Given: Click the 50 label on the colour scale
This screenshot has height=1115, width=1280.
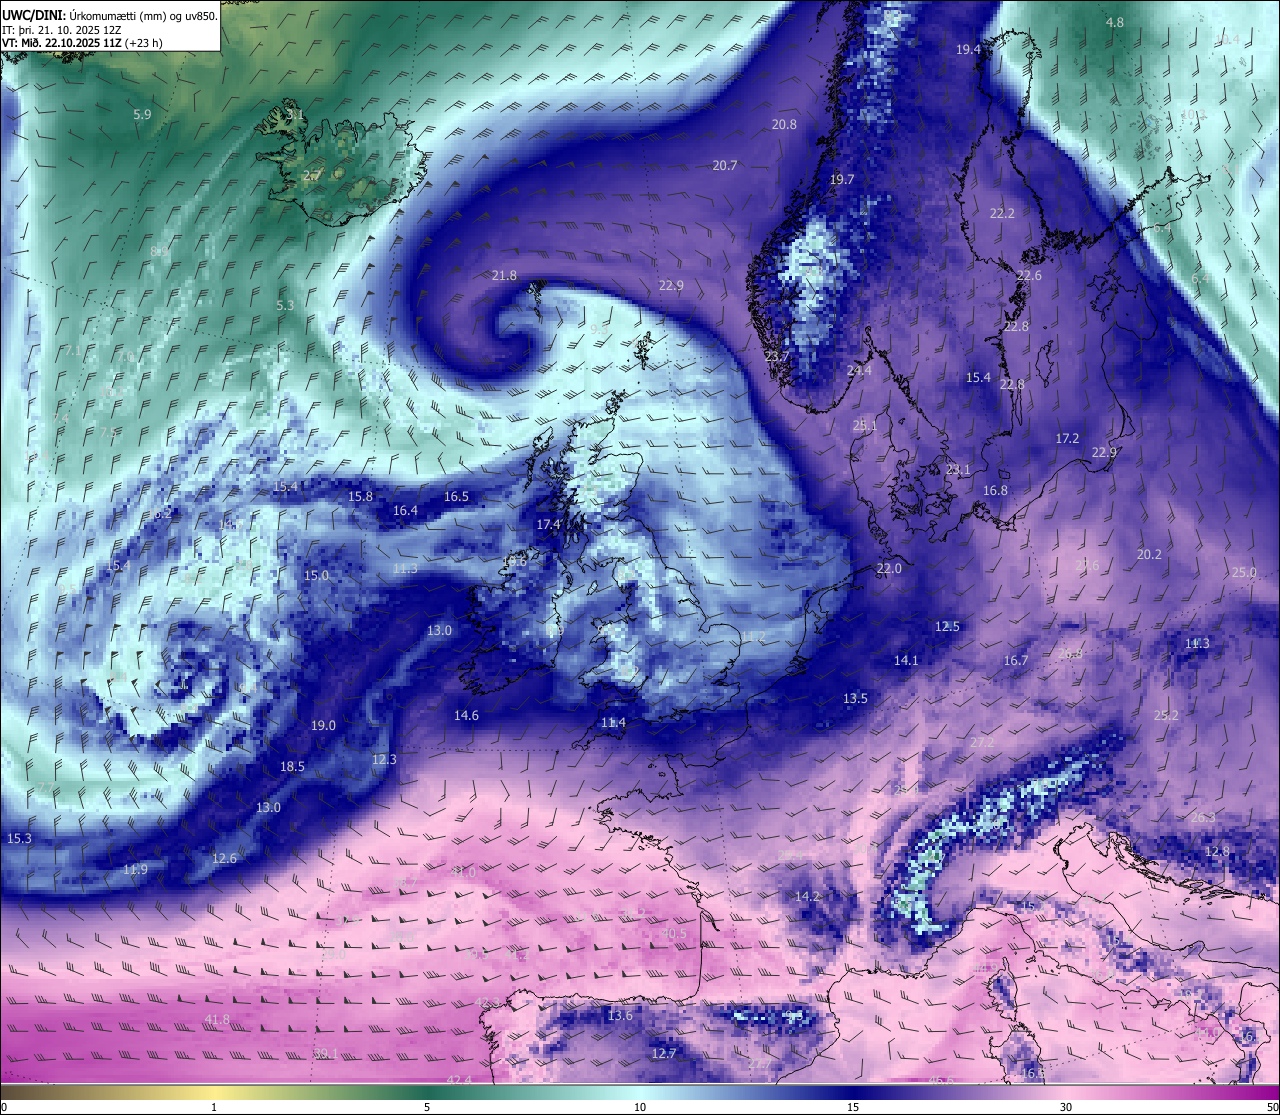Looking at the screenshot, I should [x=1272, y=1107].
